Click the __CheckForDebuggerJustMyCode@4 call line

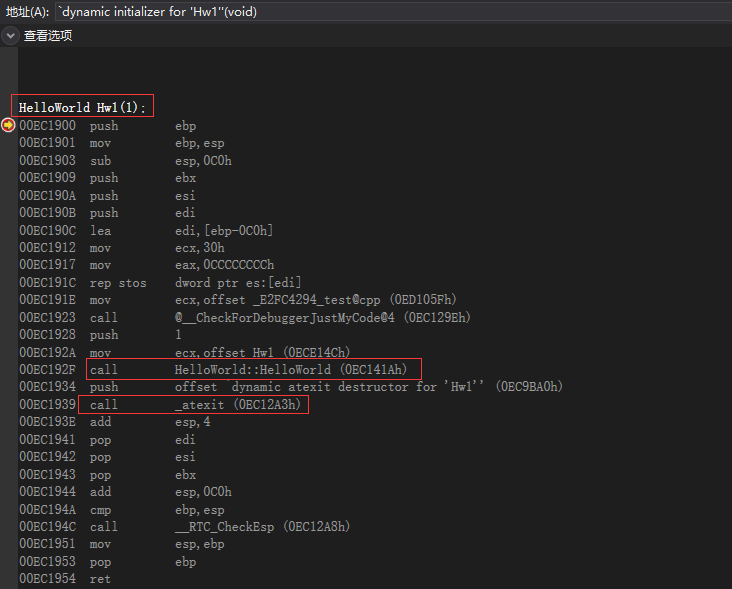[245, 318]
